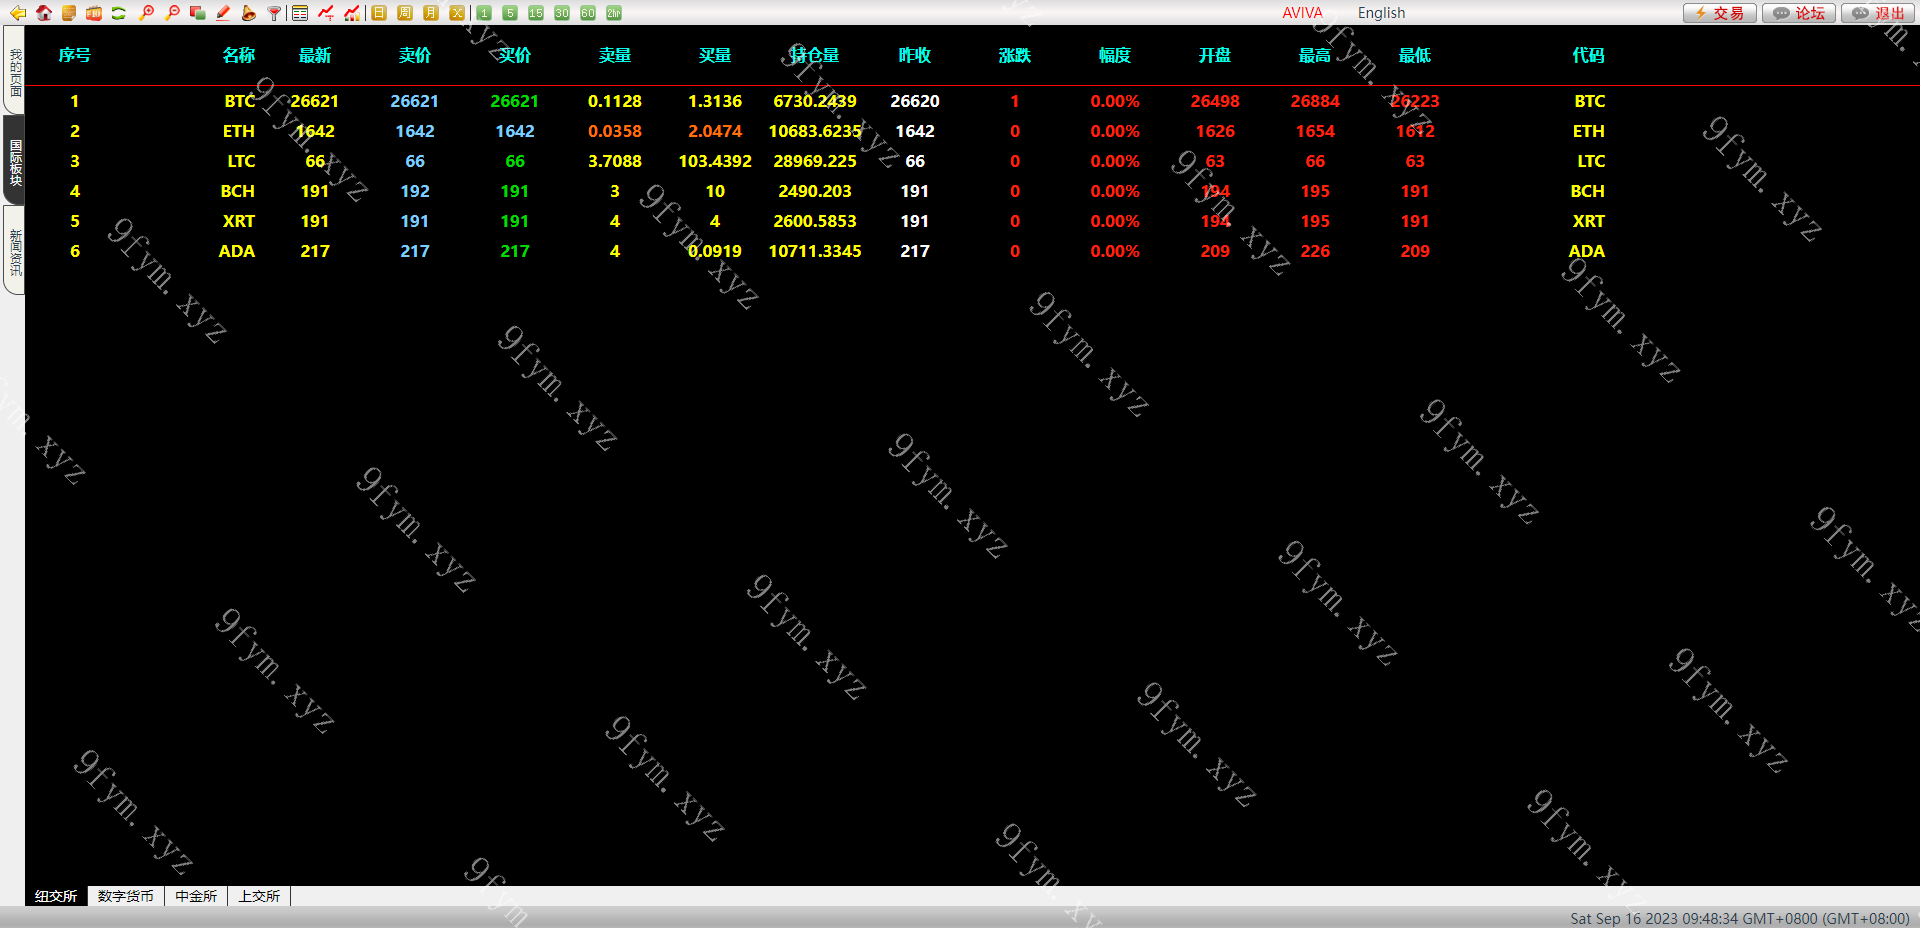Select the 30-minute interval icon

[562, 13]
